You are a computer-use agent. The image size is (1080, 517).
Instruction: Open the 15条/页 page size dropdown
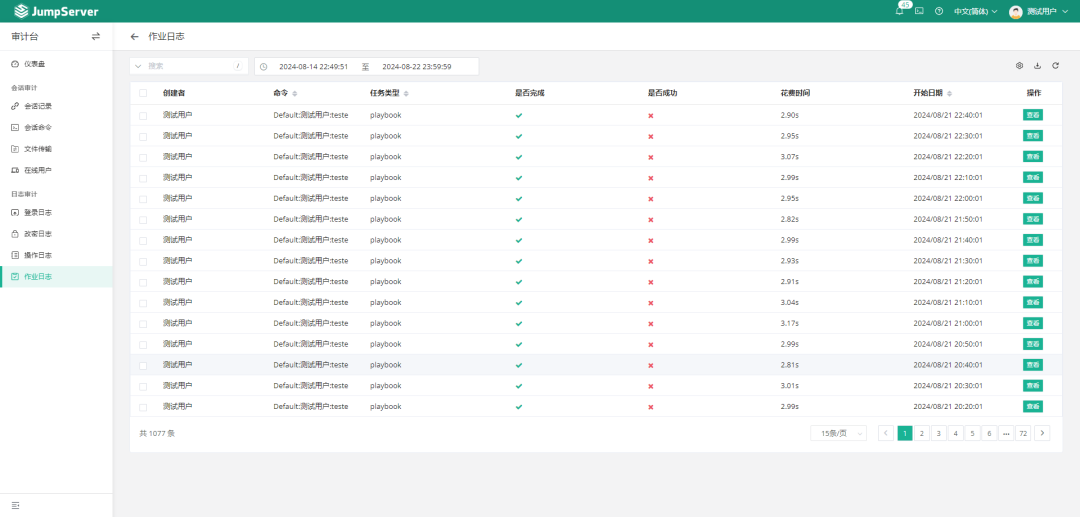coord(838,433)
